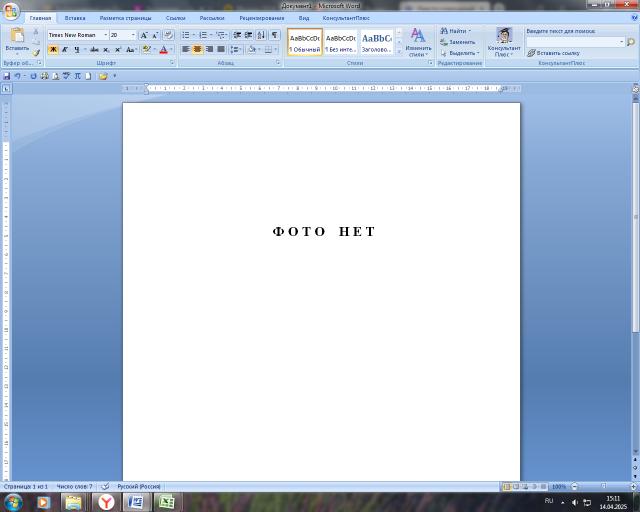The width and height of the screenshot is (640, 512).
Task: Click the ConsultantPlus search magnifier icon
Action: click(x=631, y=42)
